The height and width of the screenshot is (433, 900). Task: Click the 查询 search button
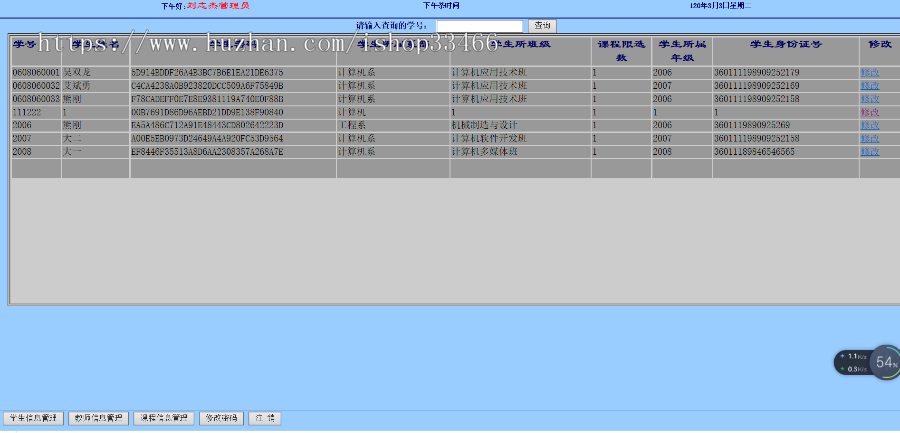pyautogui.click(x=542, y=26)
